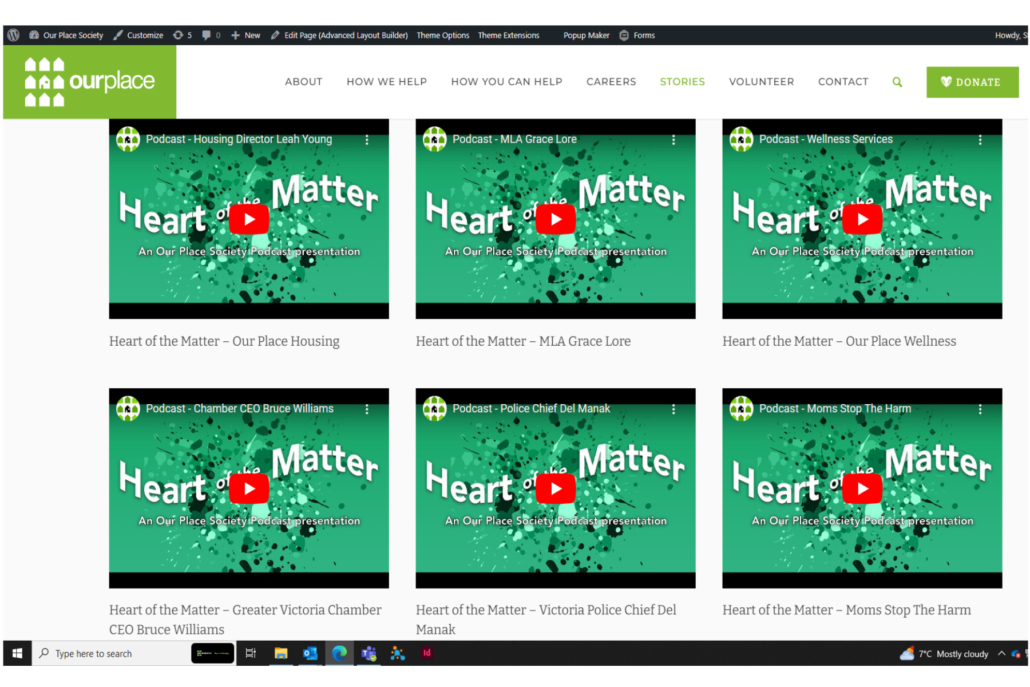
Task: Click the green DONATE button
Action: coord(972,82)
